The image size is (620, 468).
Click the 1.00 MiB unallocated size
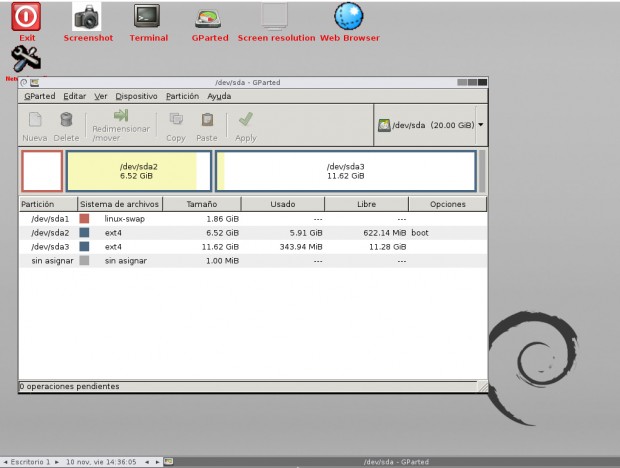coord(222,261)
